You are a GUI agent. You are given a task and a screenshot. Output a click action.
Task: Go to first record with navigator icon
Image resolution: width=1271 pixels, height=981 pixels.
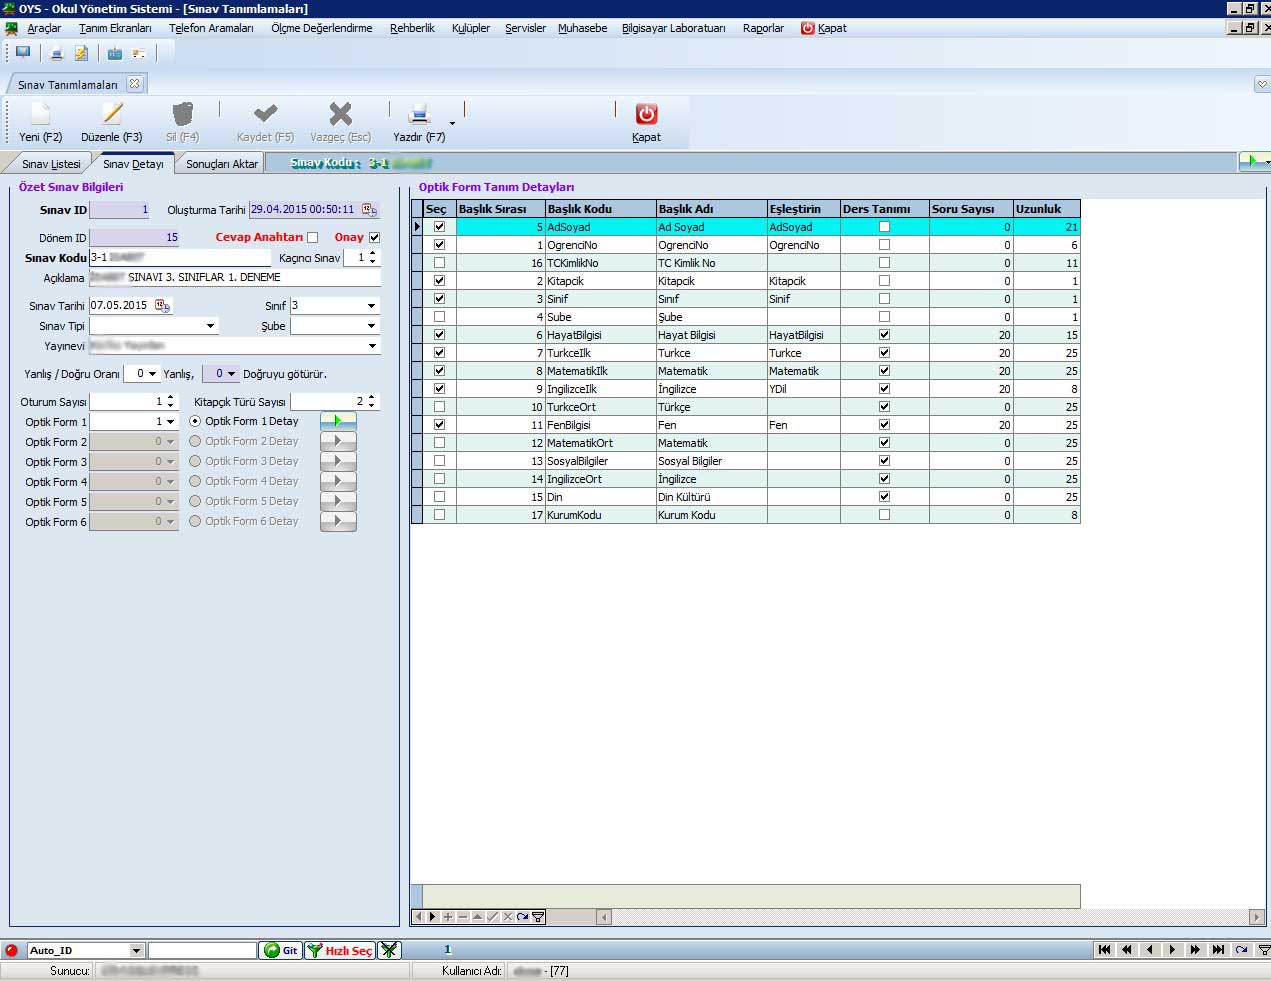tap(1105, 950)
